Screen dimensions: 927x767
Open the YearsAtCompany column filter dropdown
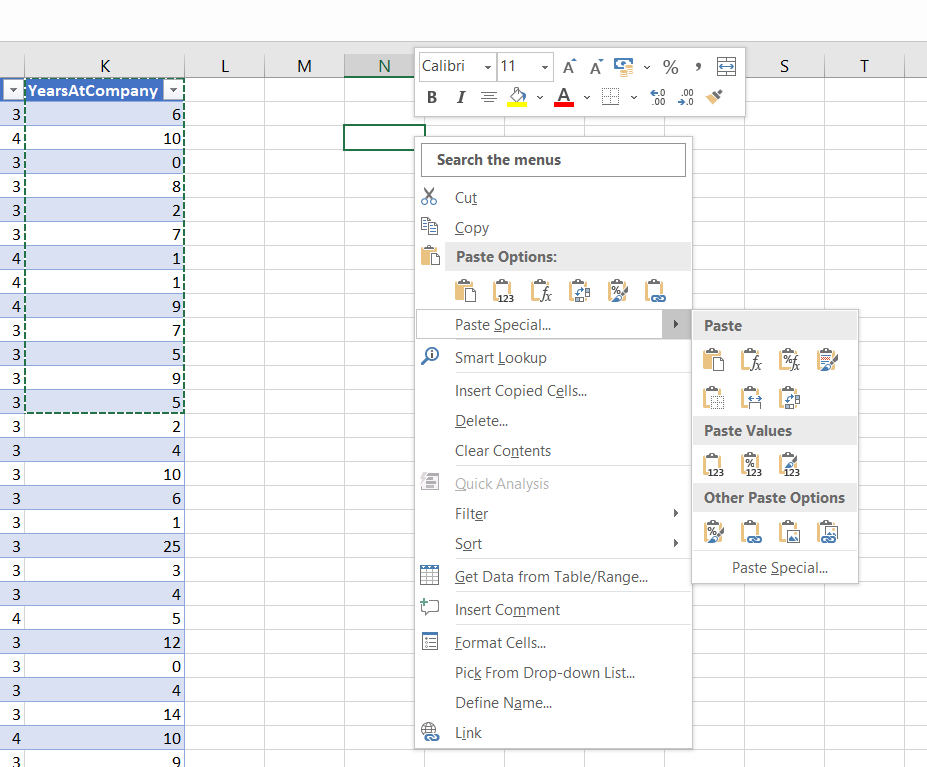coord(174,90)
